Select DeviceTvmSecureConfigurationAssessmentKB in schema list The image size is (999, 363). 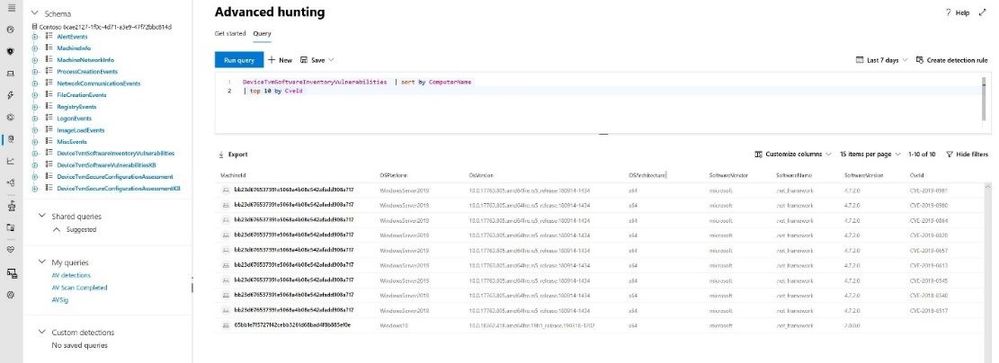[x=119, y=189]
